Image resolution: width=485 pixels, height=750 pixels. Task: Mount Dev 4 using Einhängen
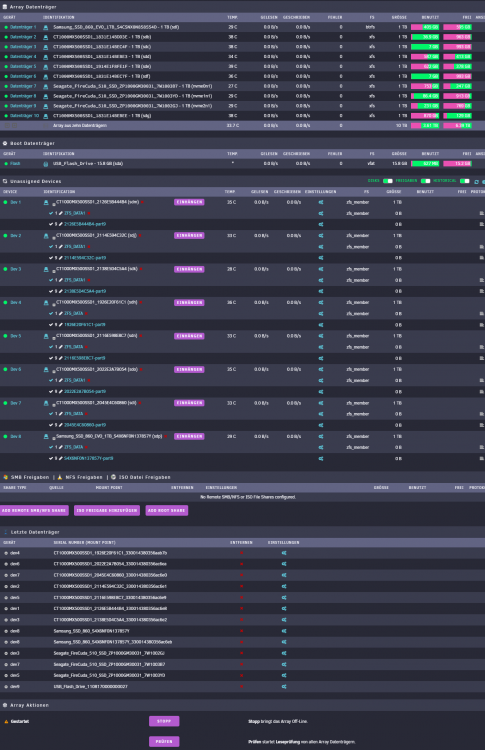[189, 303]
